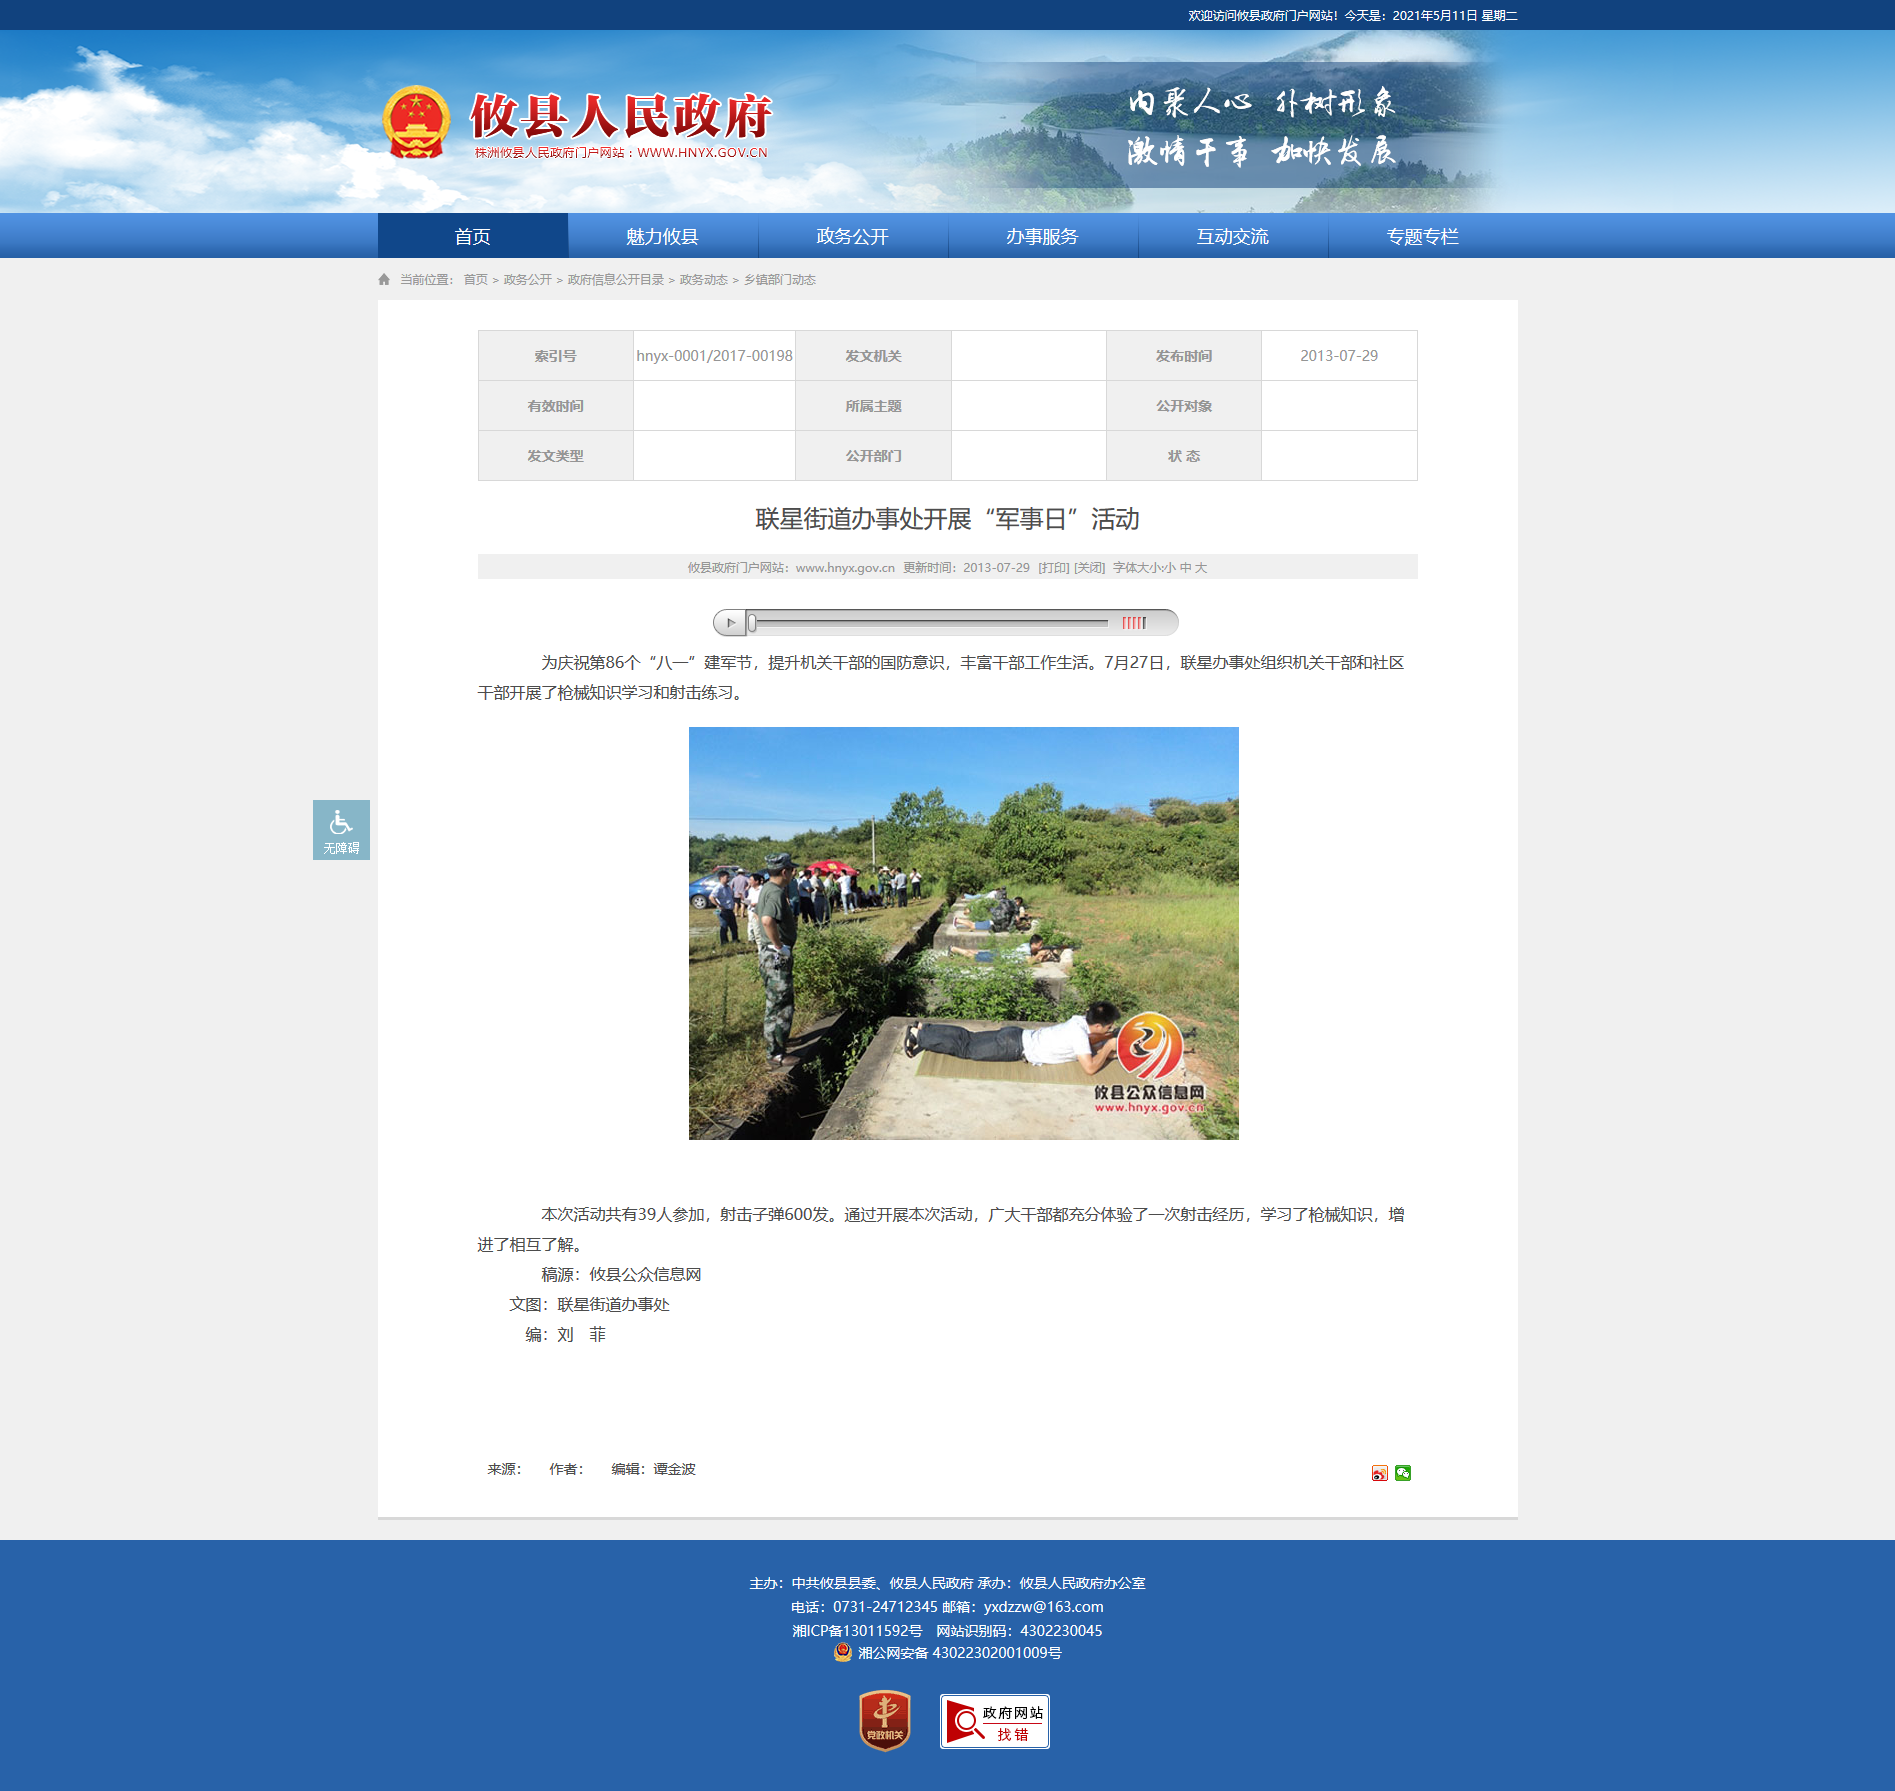Click the national emblem logo
Image resolution: width=1895 pixels, height=1791 pixels.
point(416,123)
